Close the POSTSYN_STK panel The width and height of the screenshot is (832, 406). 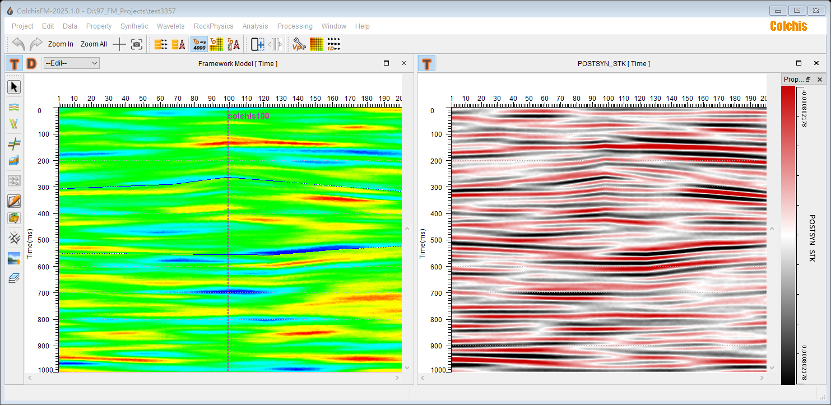816,63
